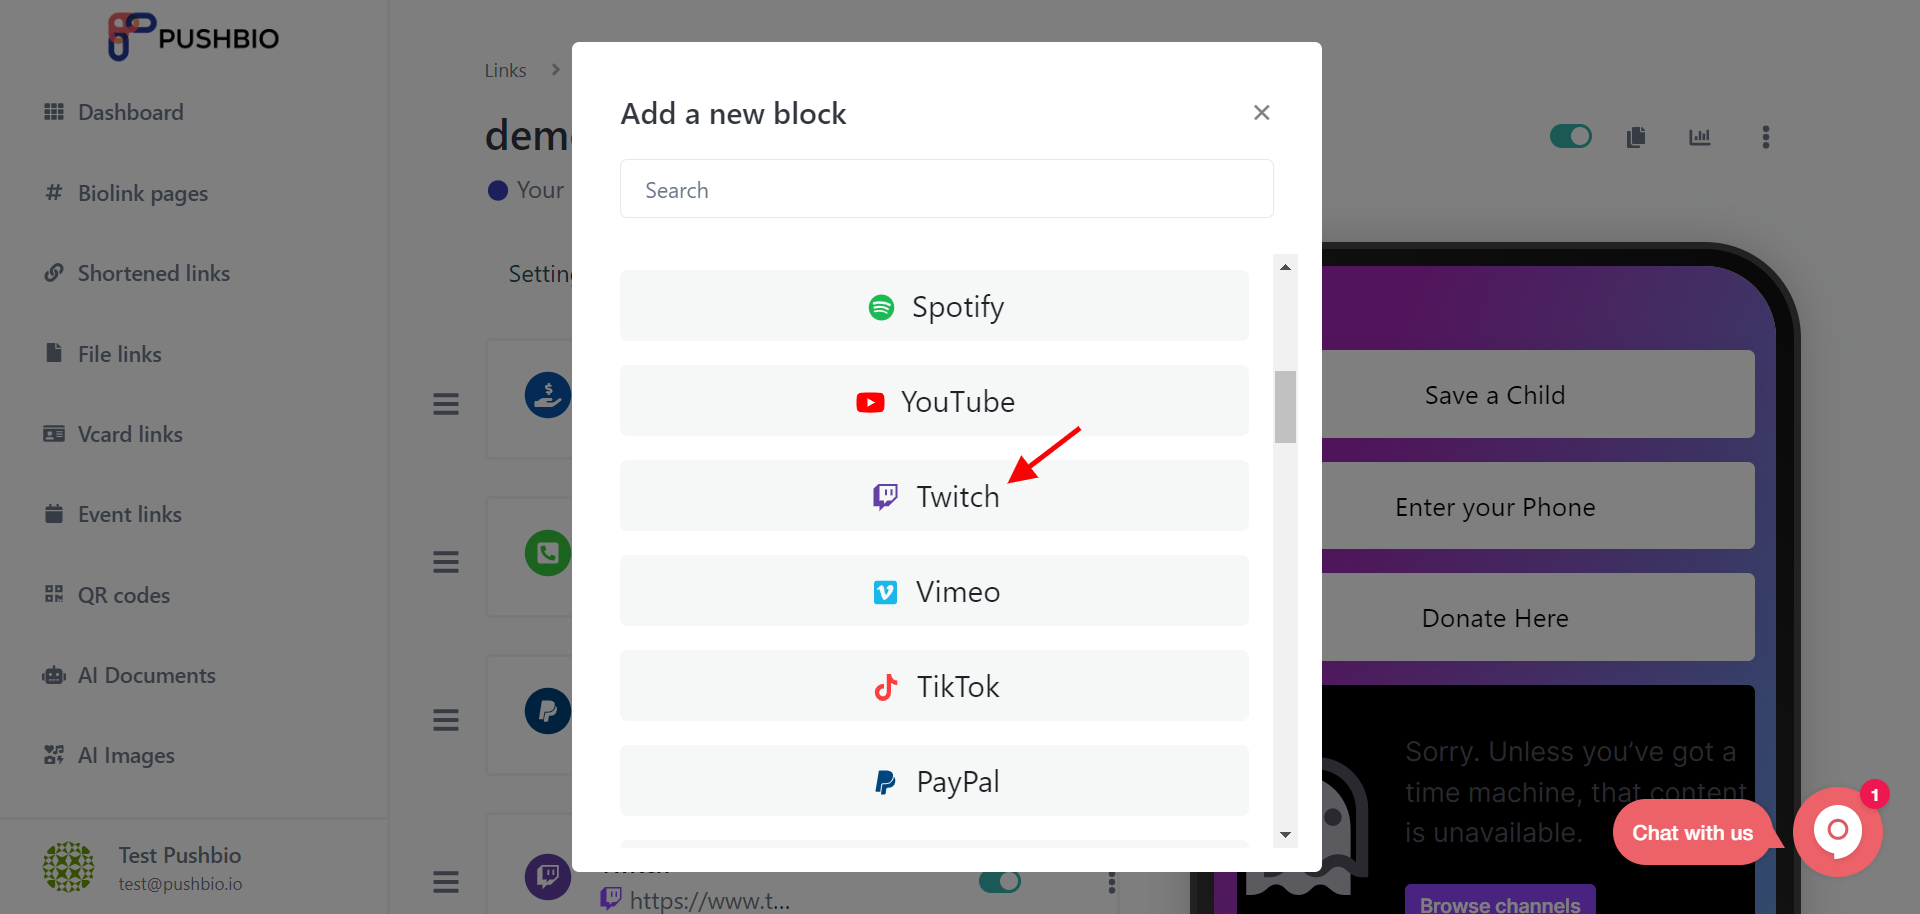Screen dimensions: 1920x914
Task: Click the green phone block icon
Action: 547,553
